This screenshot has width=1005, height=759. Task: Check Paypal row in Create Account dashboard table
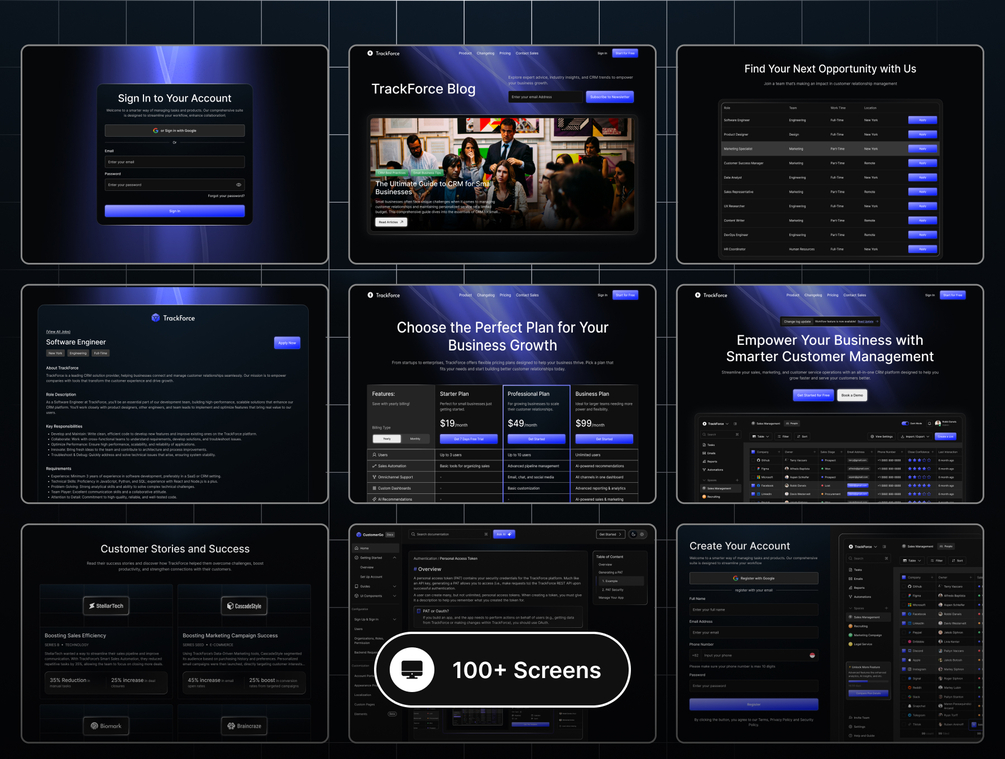click(x=904, y=632)
